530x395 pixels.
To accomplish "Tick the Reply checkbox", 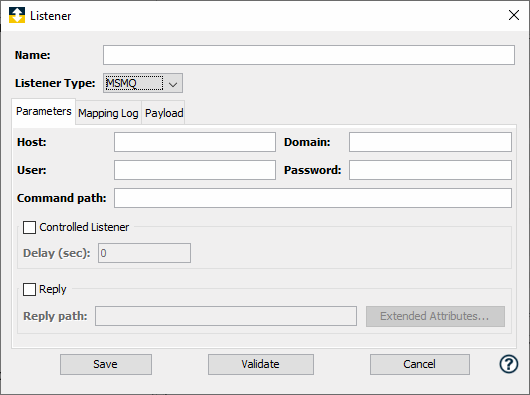I will tap(29, 289).
